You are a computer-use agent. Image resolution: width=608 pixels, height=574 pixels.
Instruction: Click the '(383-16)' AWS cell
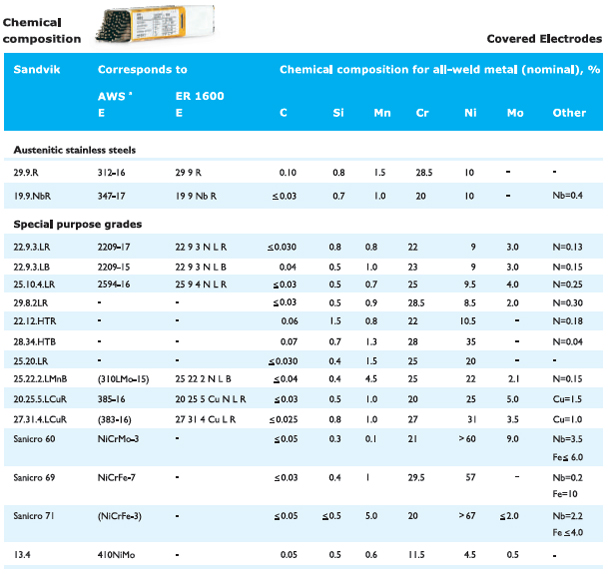(x=114, y=420)
